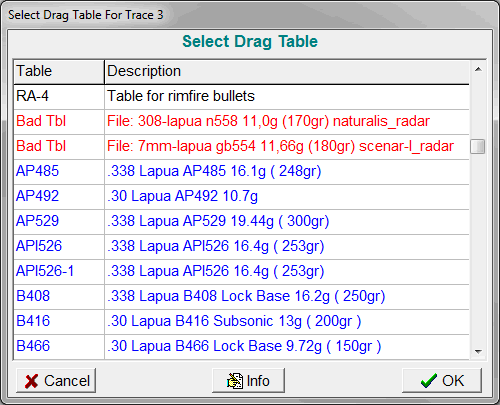The image size is (500, 405).
Task: Select the API526 table entry
Action: (241, 247)
